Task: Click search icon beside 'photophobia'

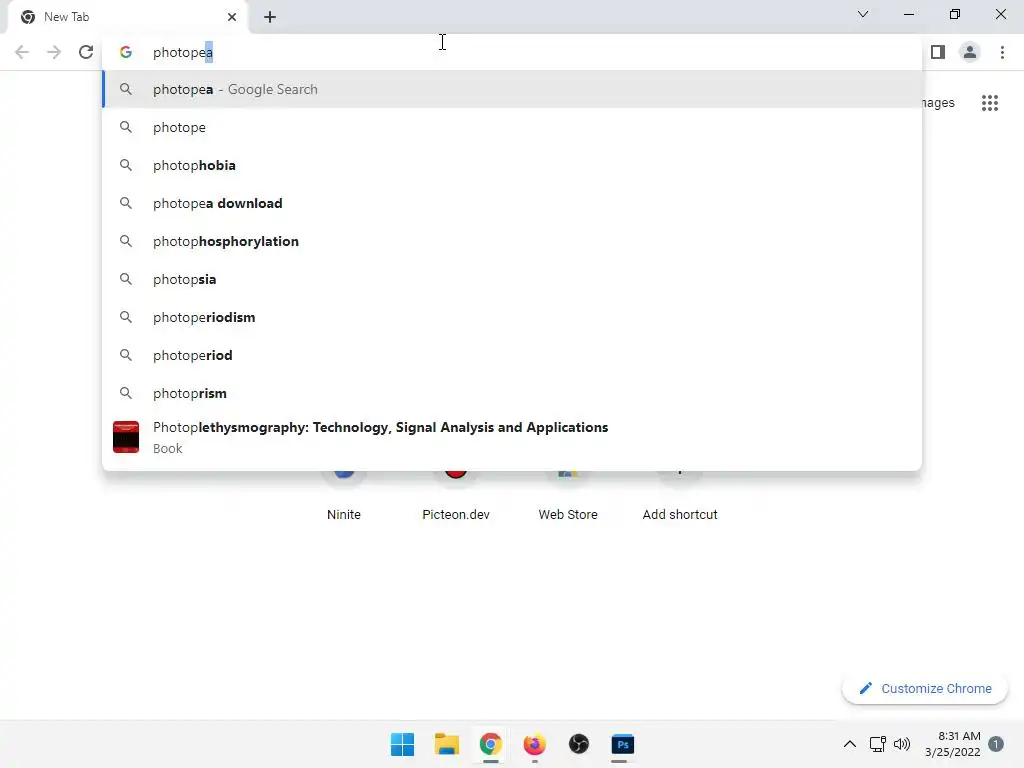Action: (x=126, y=165)
